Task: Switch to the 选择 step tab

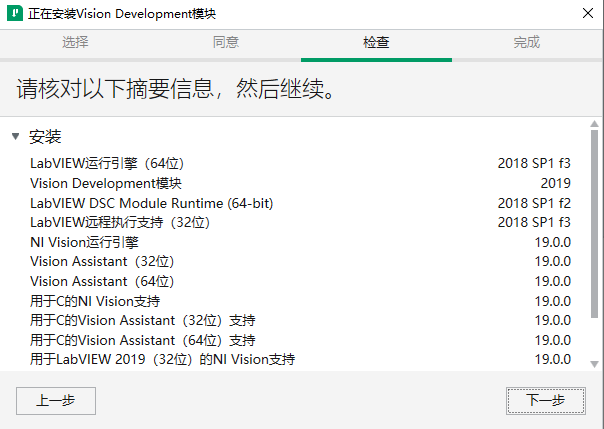Action: tap(75, 42)
